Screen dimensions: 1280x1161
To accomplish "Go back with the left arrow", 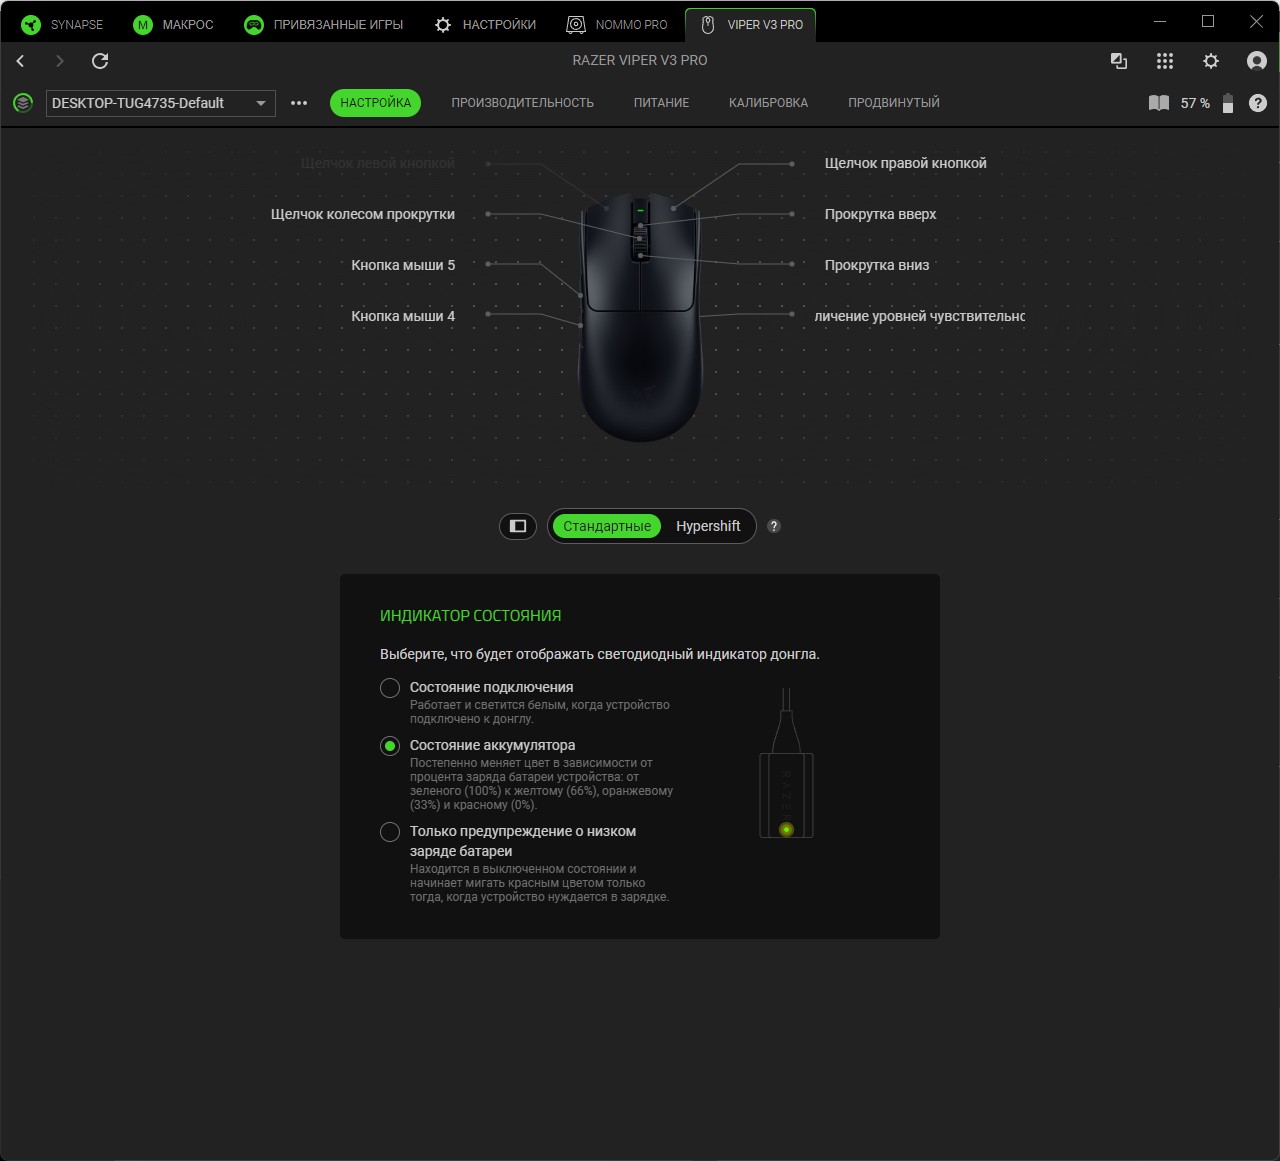I will click(x=20, y=61).
